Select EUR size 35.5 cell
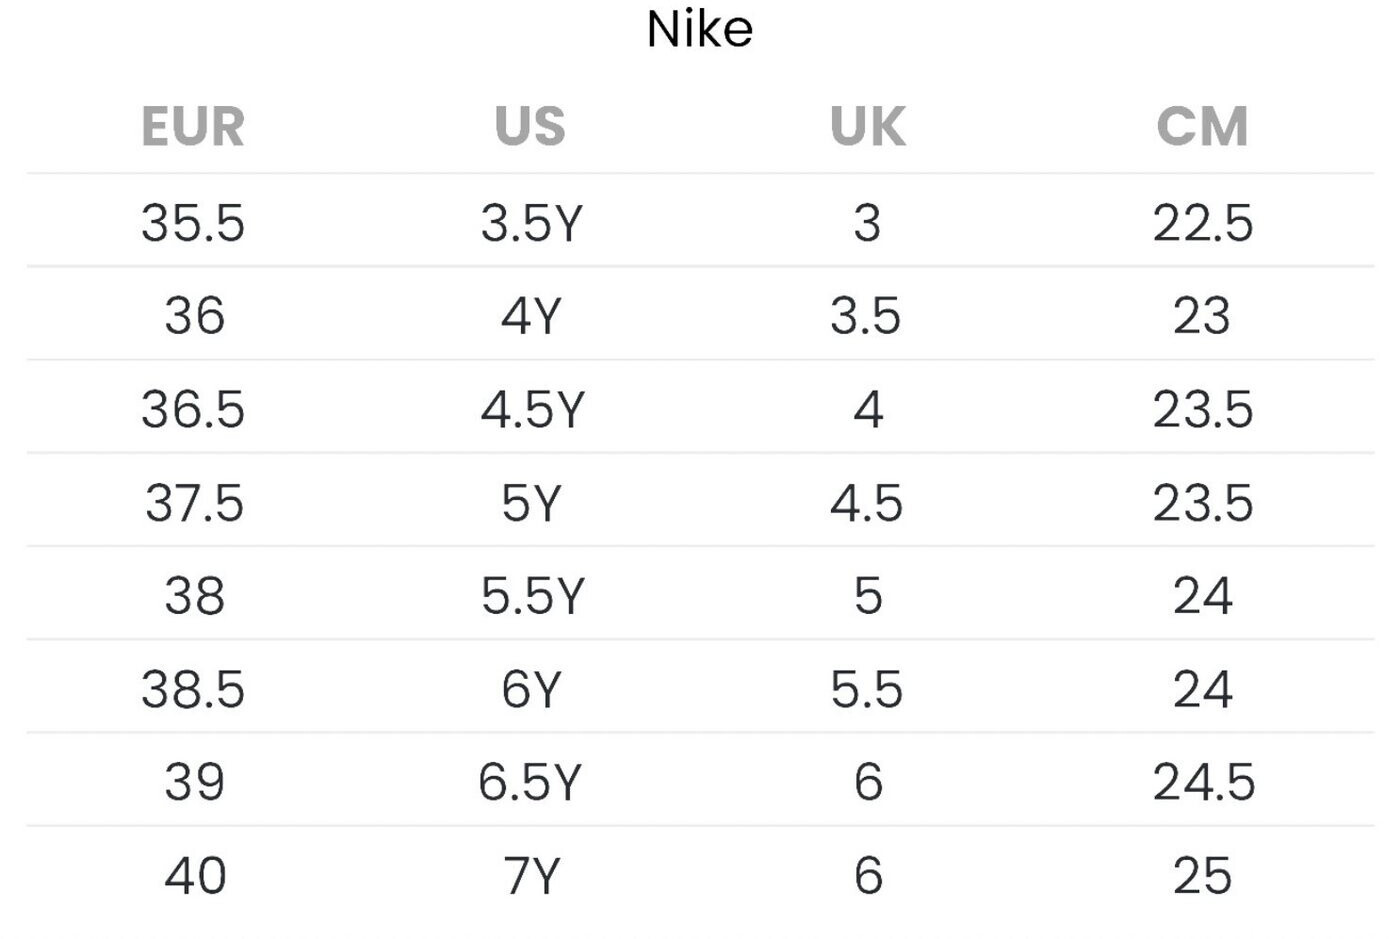The image size is (1390, 939). click(193, 222)
